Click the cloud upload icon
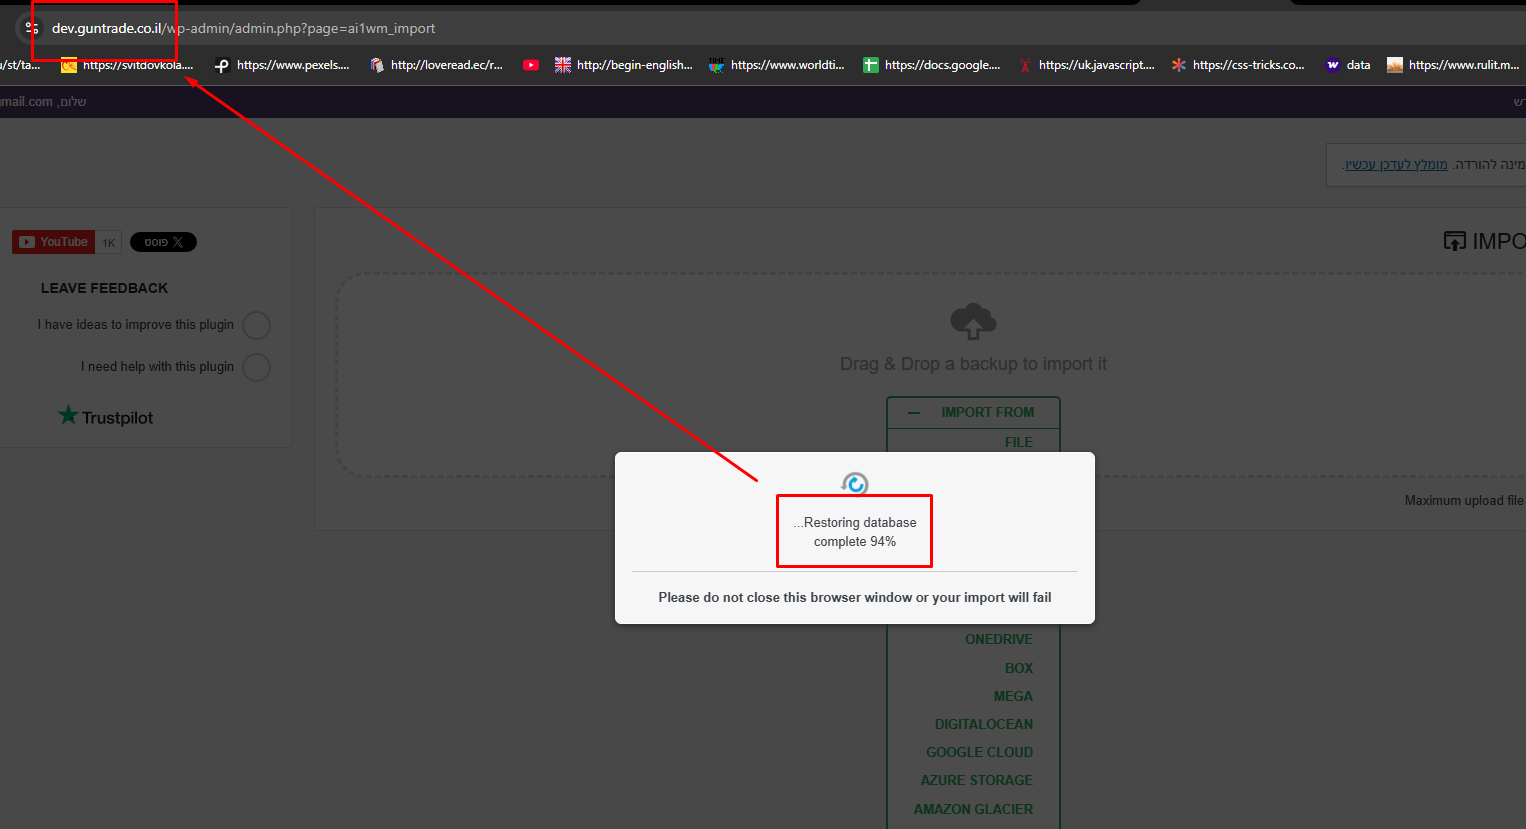The height and width of the screenshot is (829, 1526). (972, 322)
